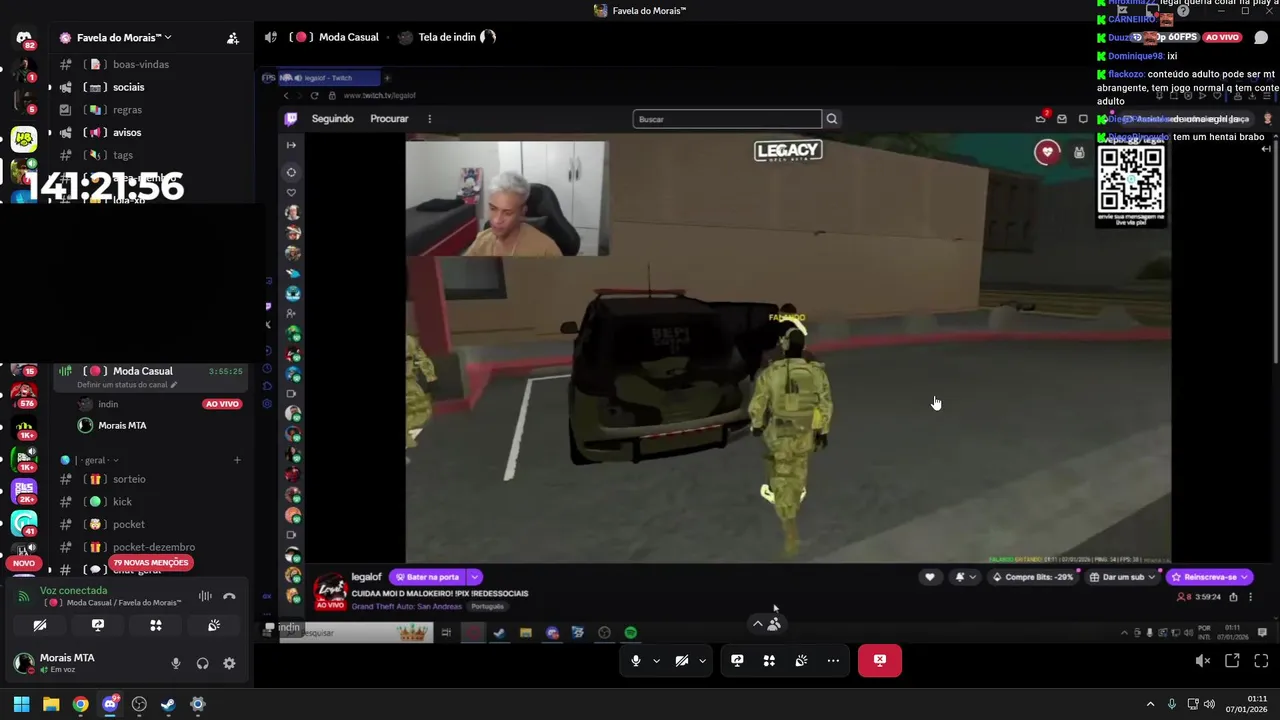Screen dimensions: 1280x720
Task: Open Discord direct messages home icon
Action: pyautogui.click(x=24, y=38)
